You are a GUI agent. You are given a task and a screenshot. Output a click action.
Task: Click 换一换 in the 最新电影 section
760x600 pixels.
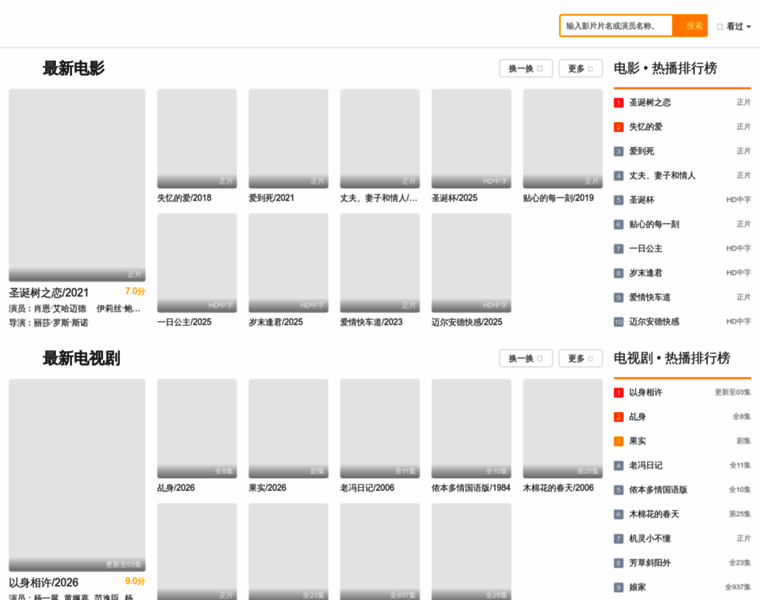(x=526, y=68)
